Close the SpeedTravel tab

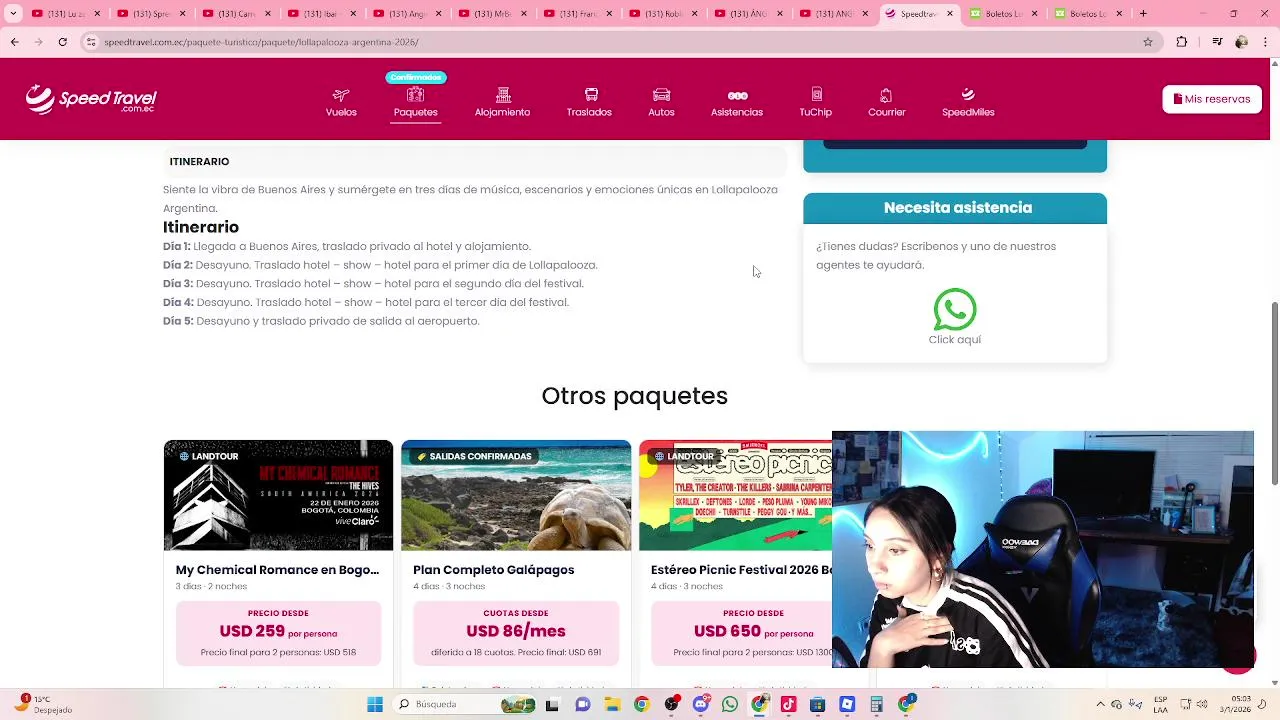950,14
